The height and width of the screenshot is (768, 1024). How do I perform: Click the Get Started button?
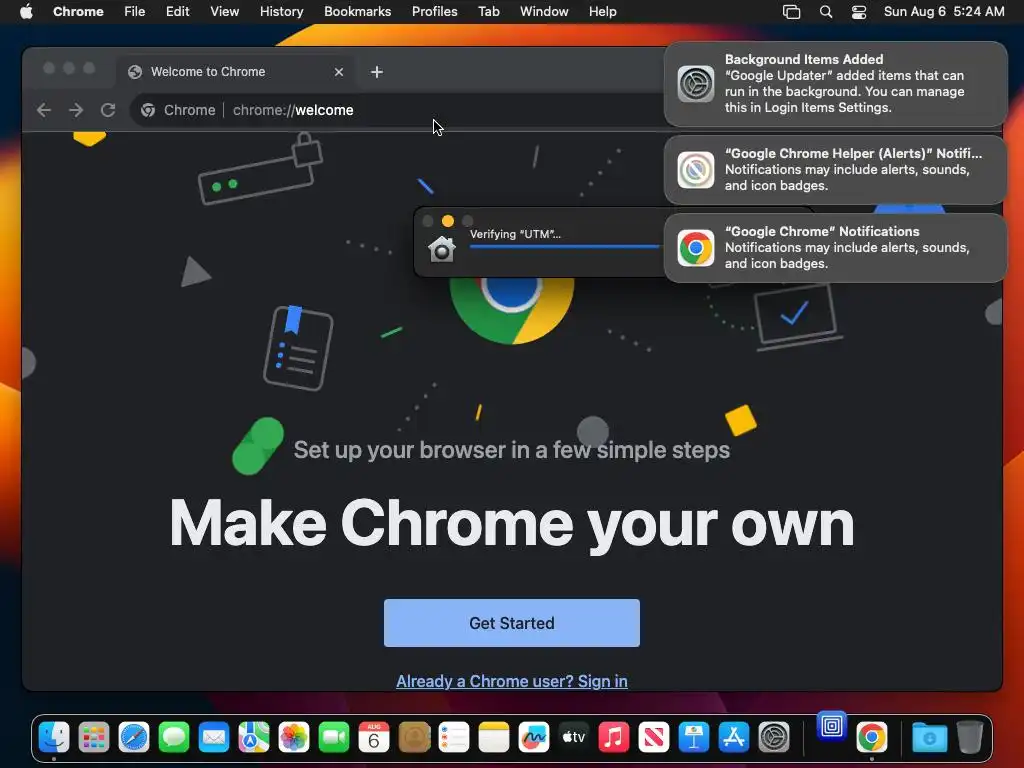point(511,623)
